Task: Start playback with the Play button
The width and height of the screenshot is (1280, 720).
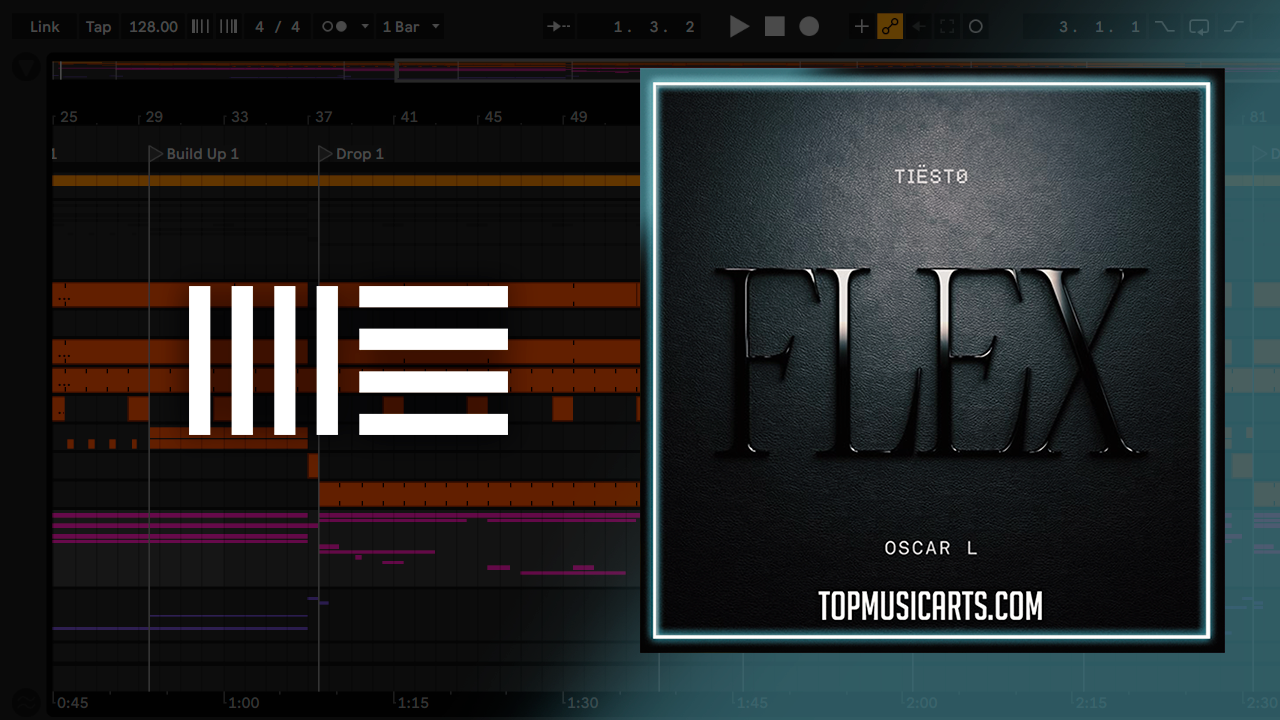Action: tap(739, 27)
